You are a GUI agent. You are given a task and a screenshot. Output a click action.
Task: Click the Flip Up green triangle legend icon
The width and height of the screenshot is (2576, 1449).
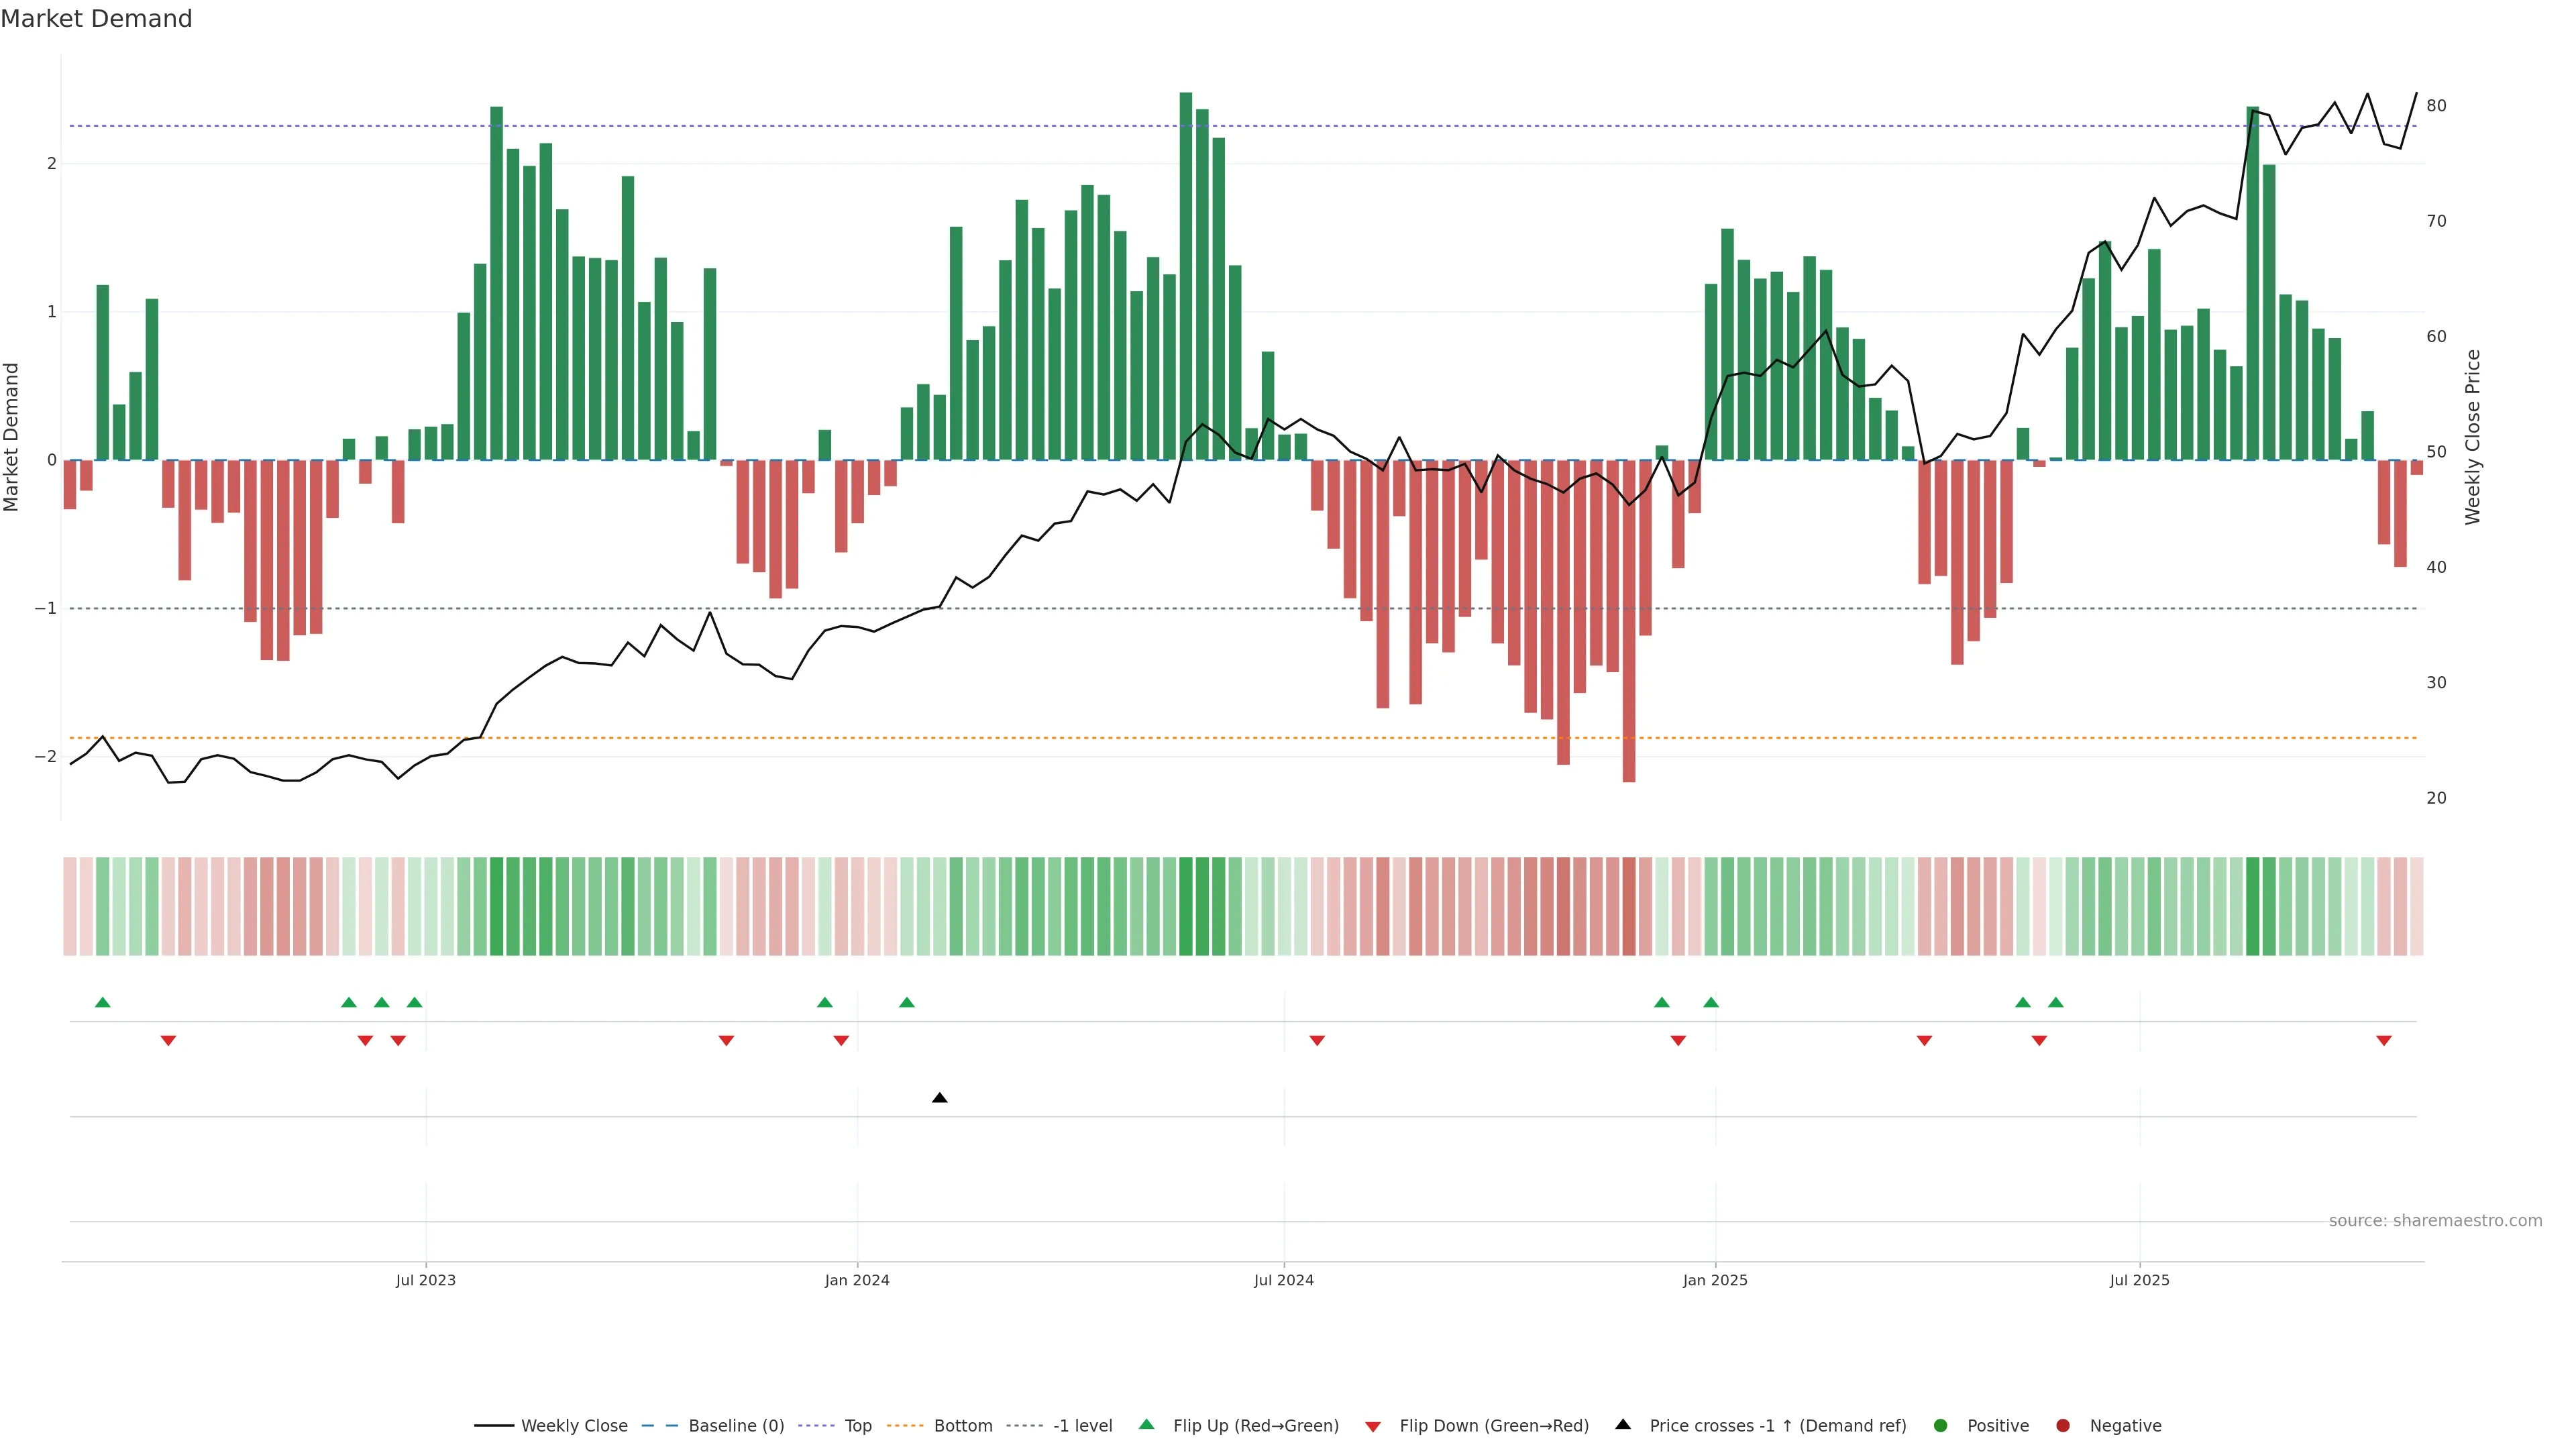tap(1146, 1425)
